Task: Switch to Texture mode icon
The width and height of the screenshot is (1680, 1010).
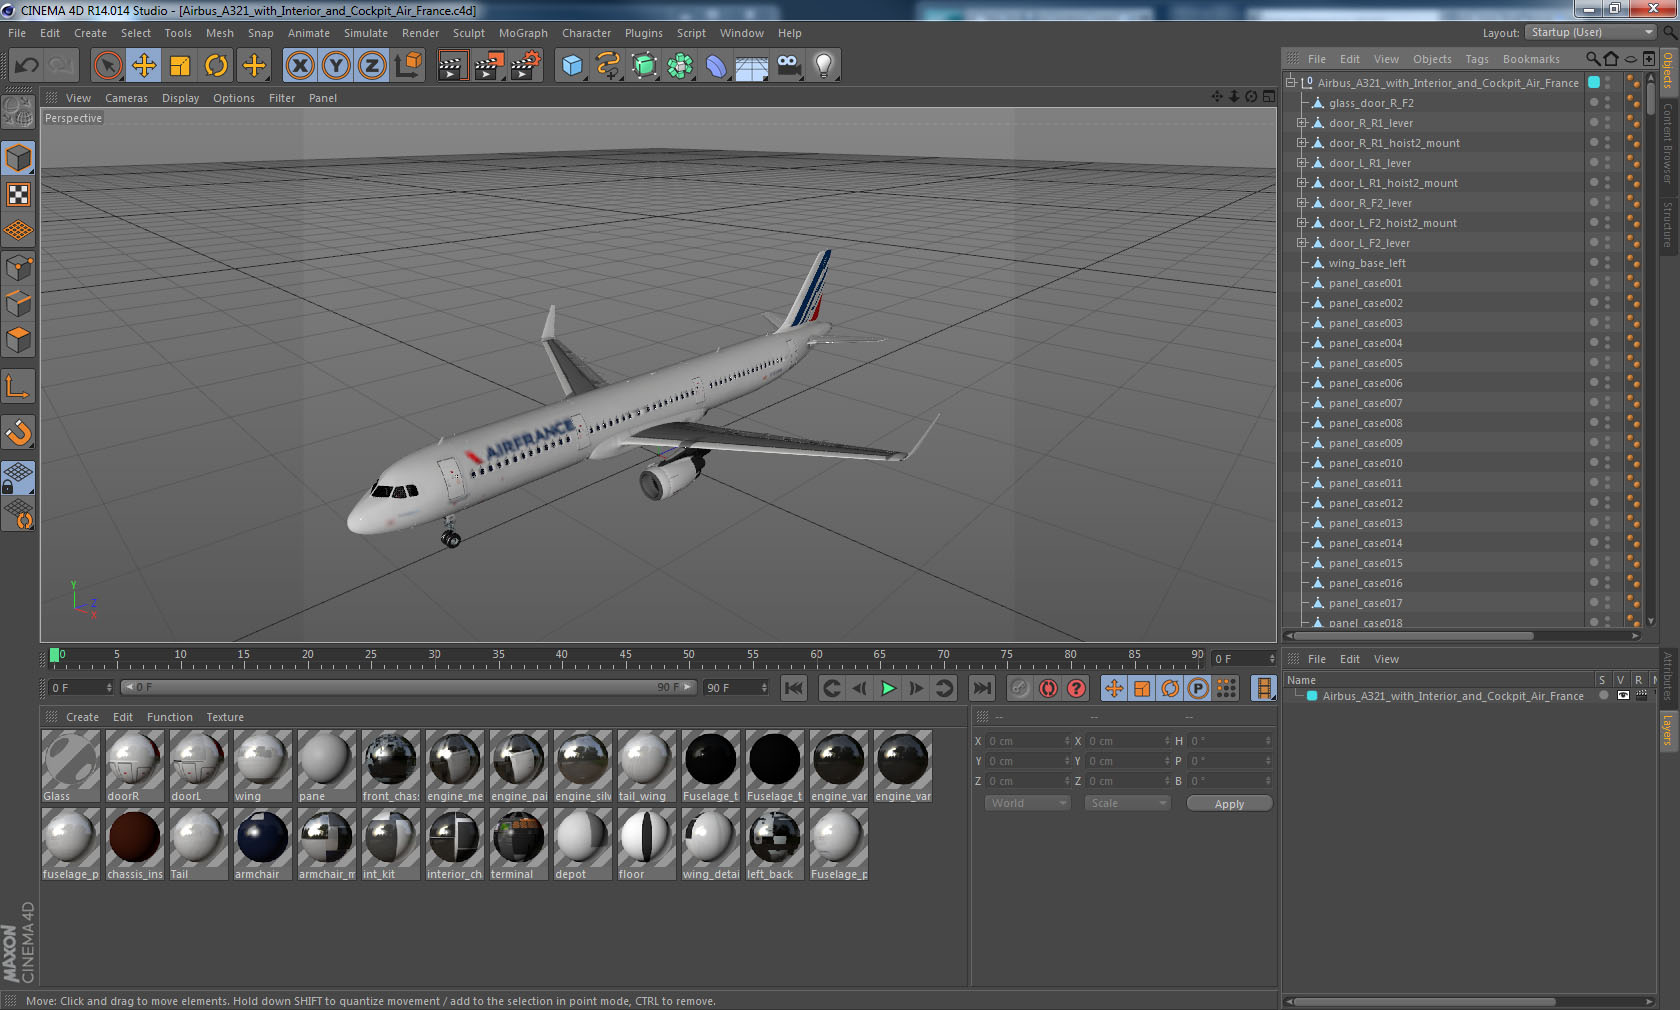Action: click(x=18, y=195)
